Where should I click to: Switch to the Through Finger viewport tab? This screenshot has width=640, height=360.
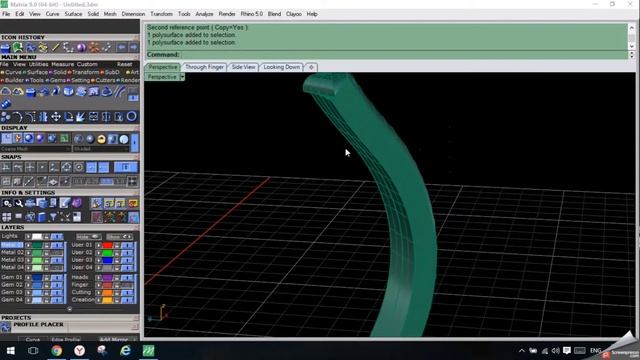pyautogui.click(x=204, y=67)
